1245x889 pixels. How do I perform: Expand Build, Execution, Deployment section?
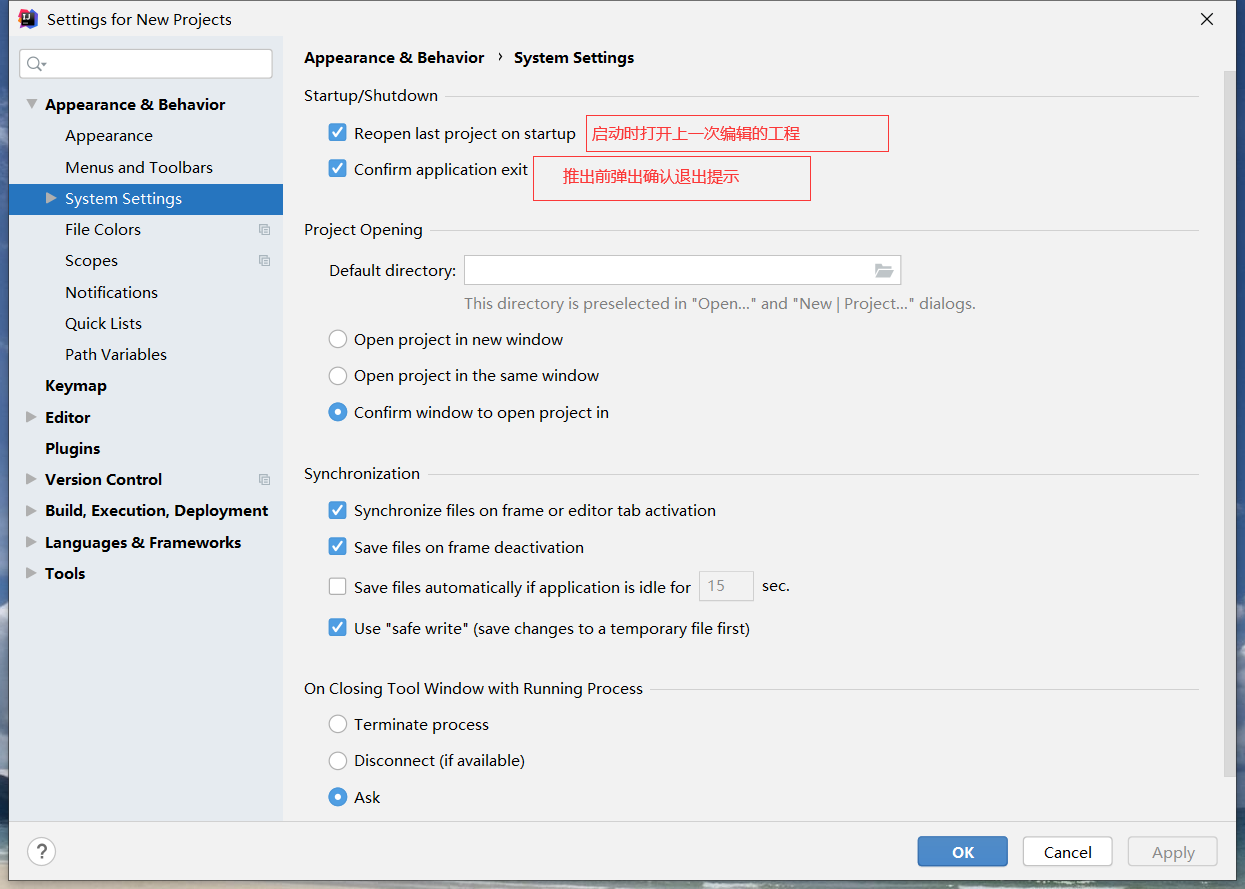coord(31,511)
